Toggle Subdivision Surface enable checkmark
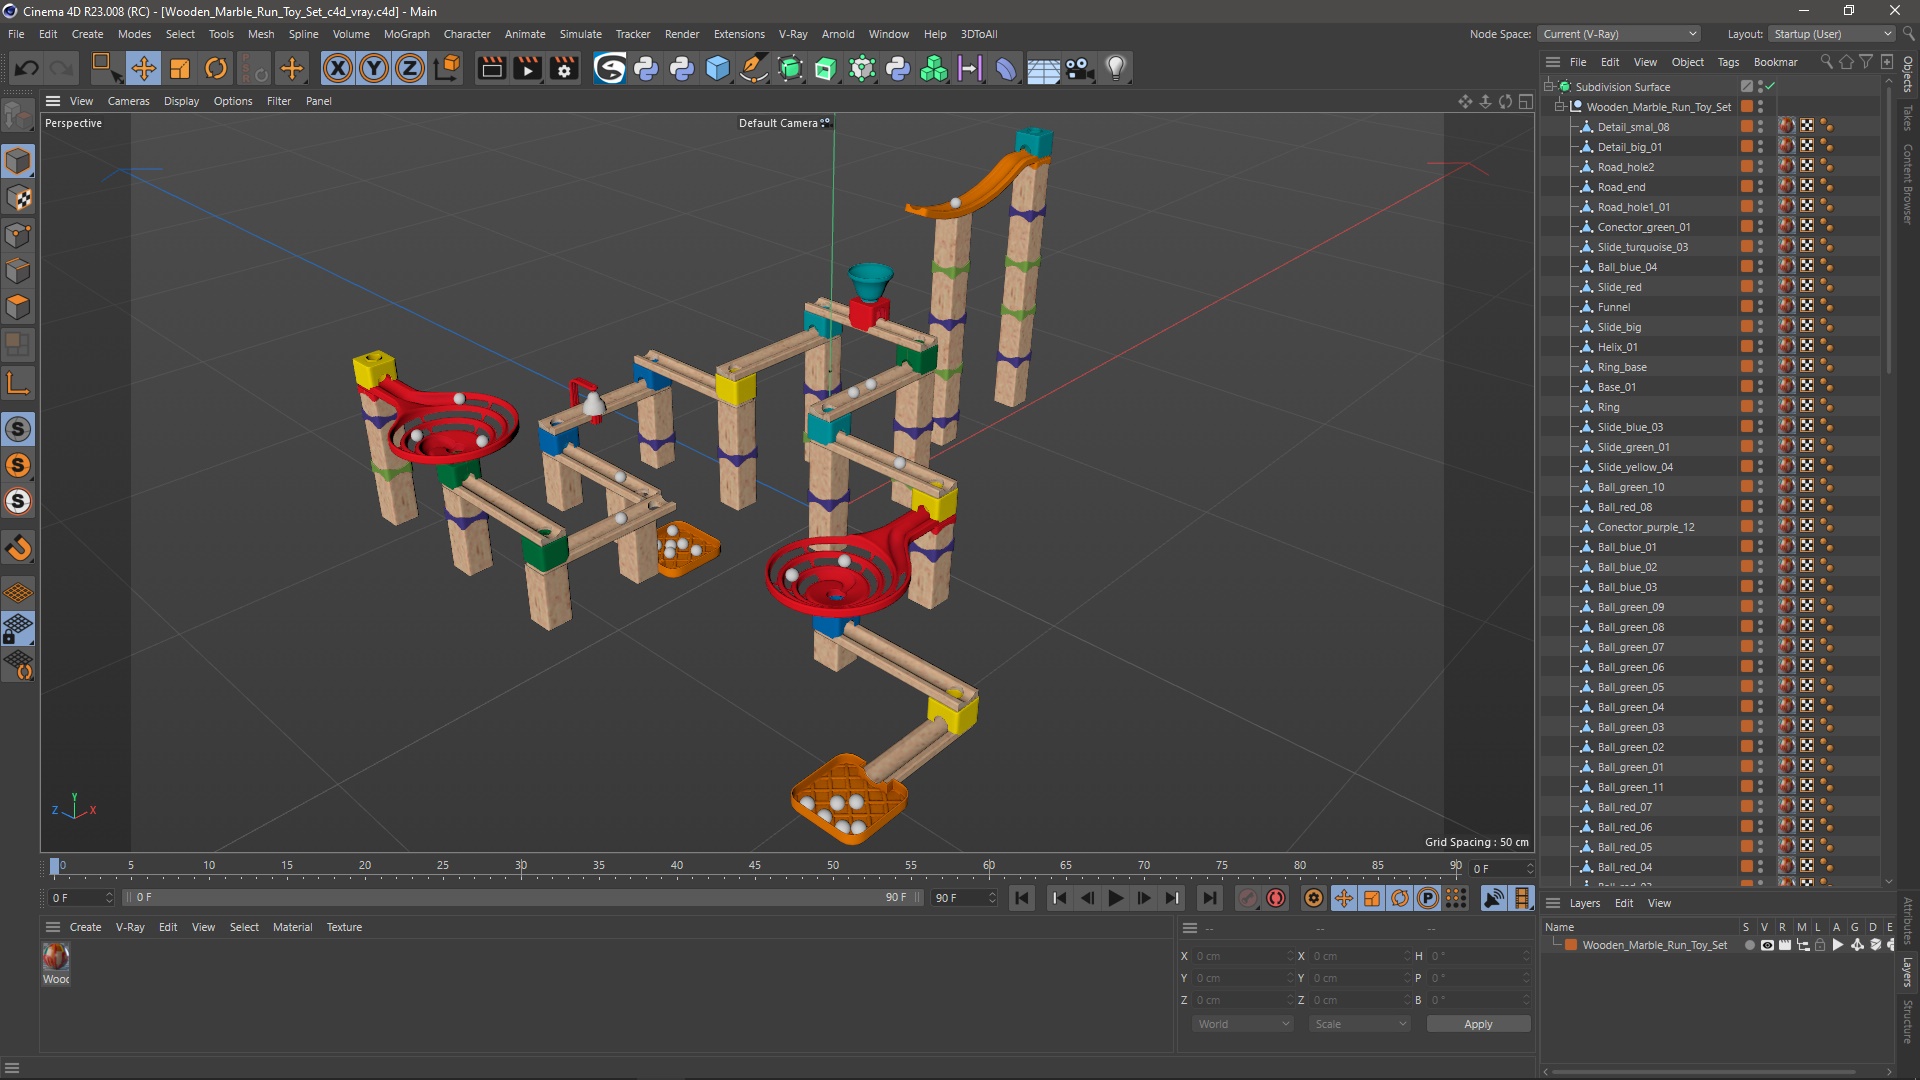 tap(1770, 86)
